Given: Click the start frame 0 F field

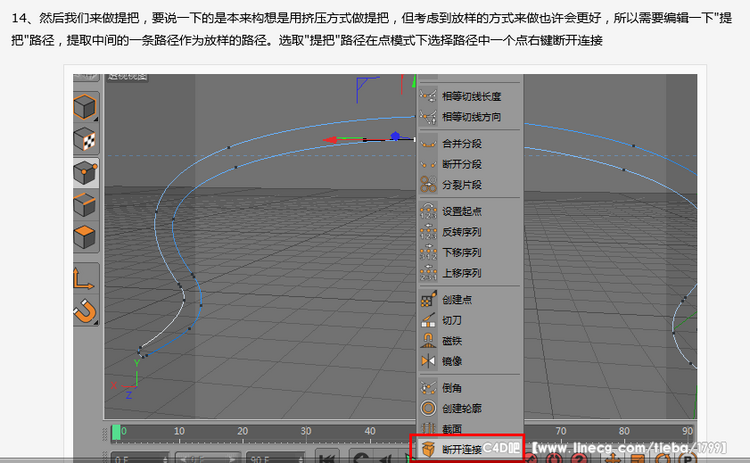Looking at the screenshot, I should coord(140,457).
